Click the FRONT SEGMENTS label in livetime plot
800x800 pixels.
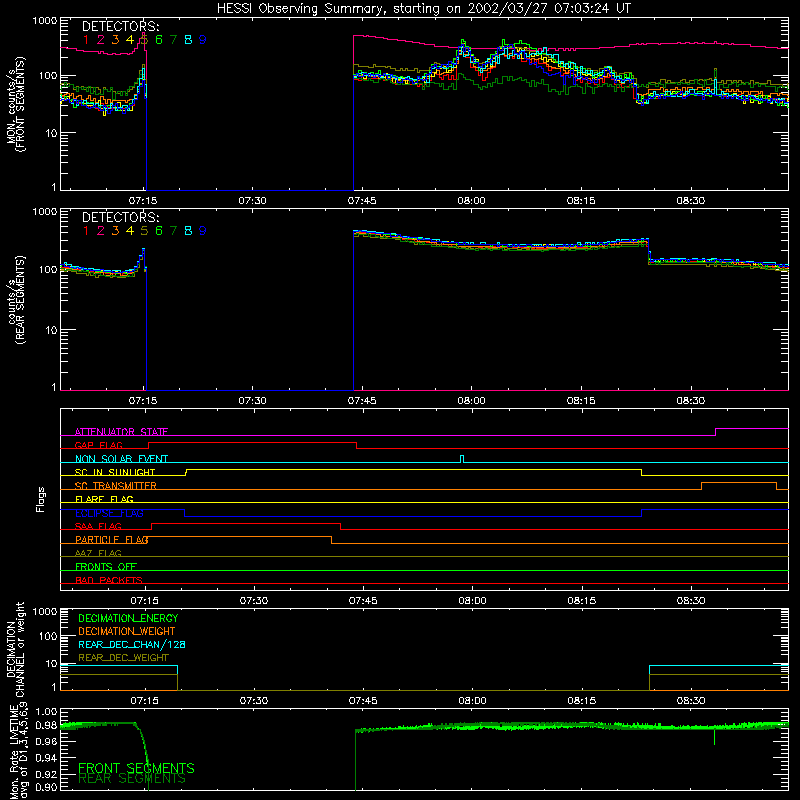click(136, 768)
